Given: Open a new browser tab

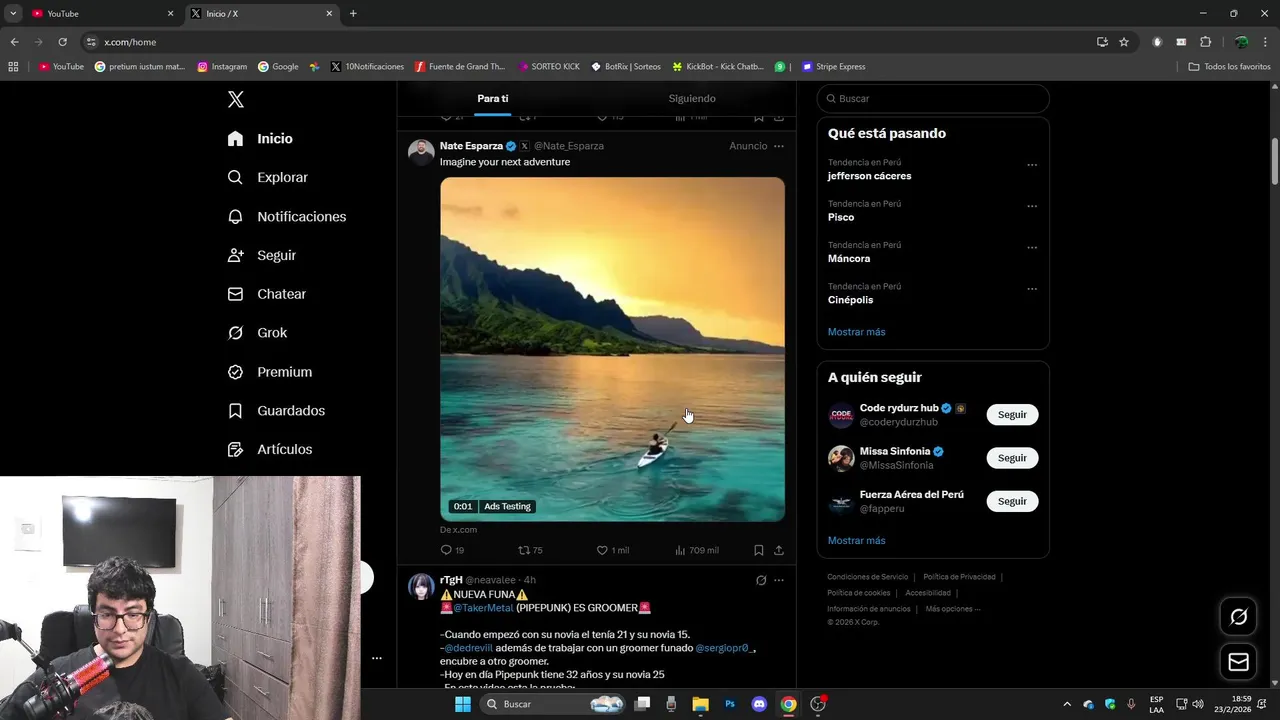Looking at the screenshot, I should 353,14.
